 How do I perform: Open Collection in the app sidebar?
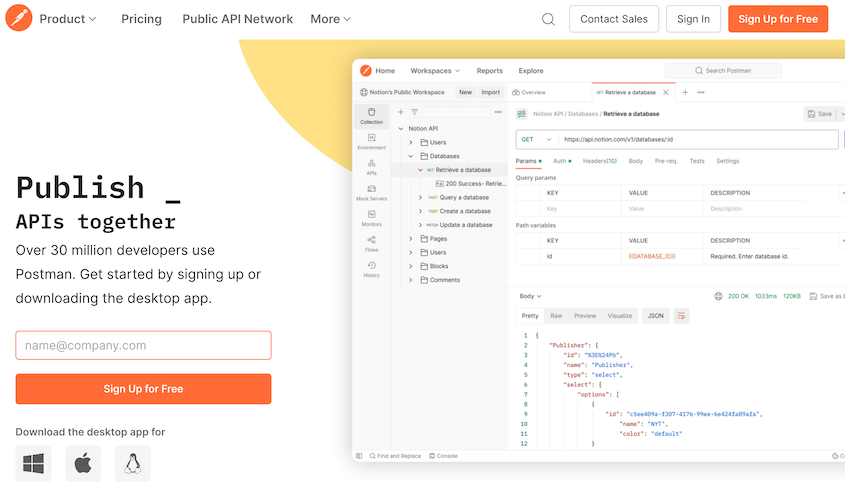[x=371, y=116]
